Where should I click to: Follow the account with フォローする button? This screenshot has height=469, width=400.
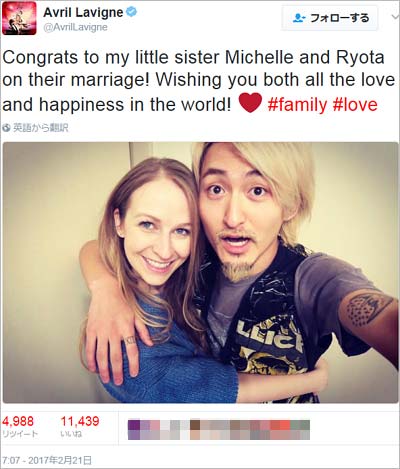pos(330,18)
